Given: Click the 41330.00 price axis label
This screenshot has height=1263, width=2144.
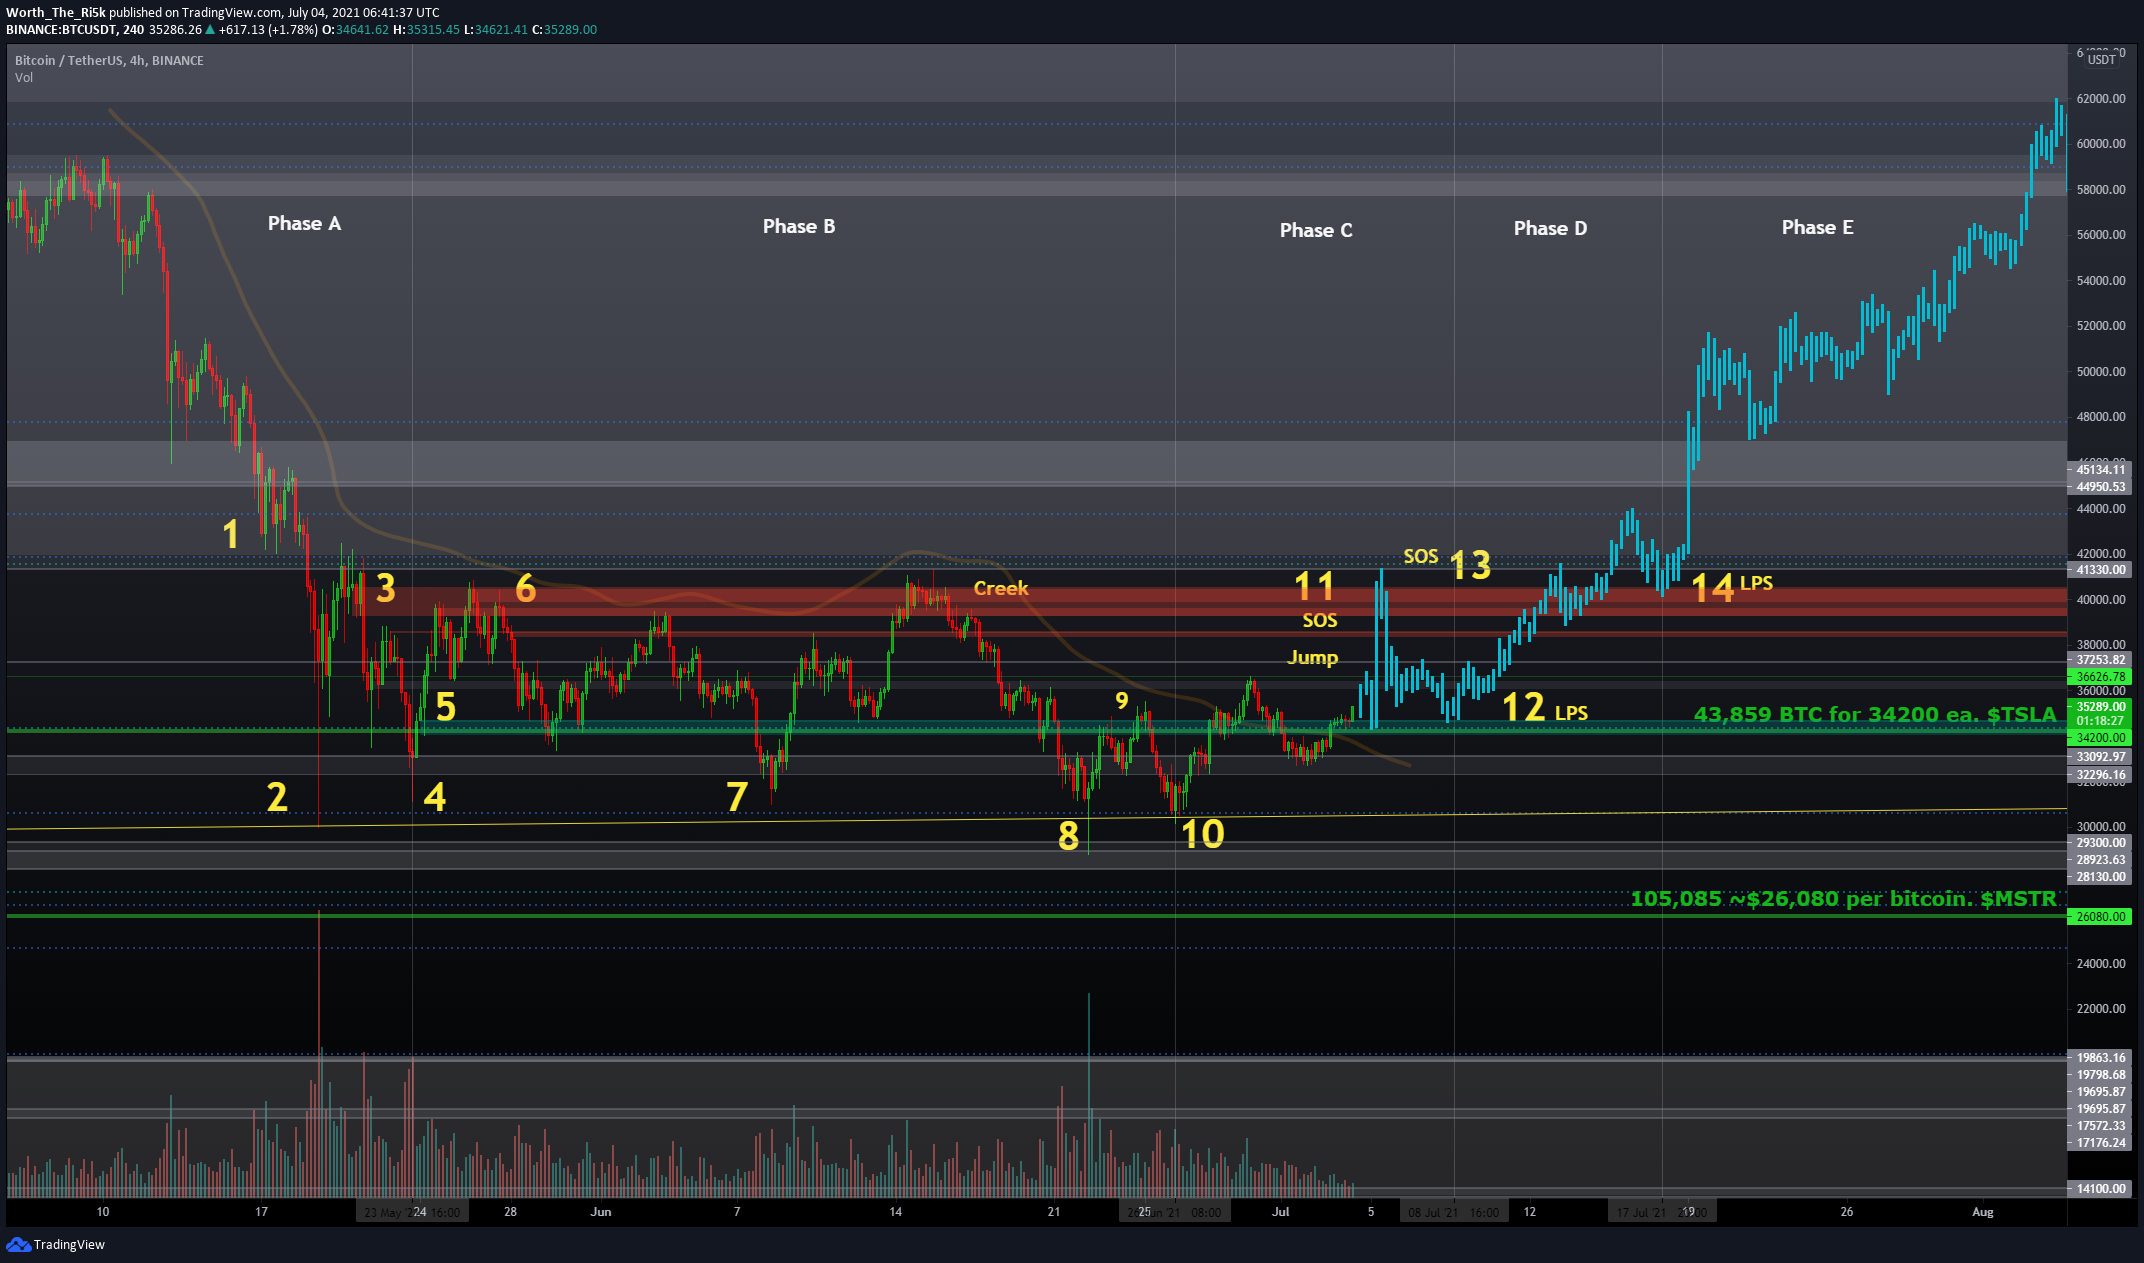Looking at the screenshot, I should 2099,569.
